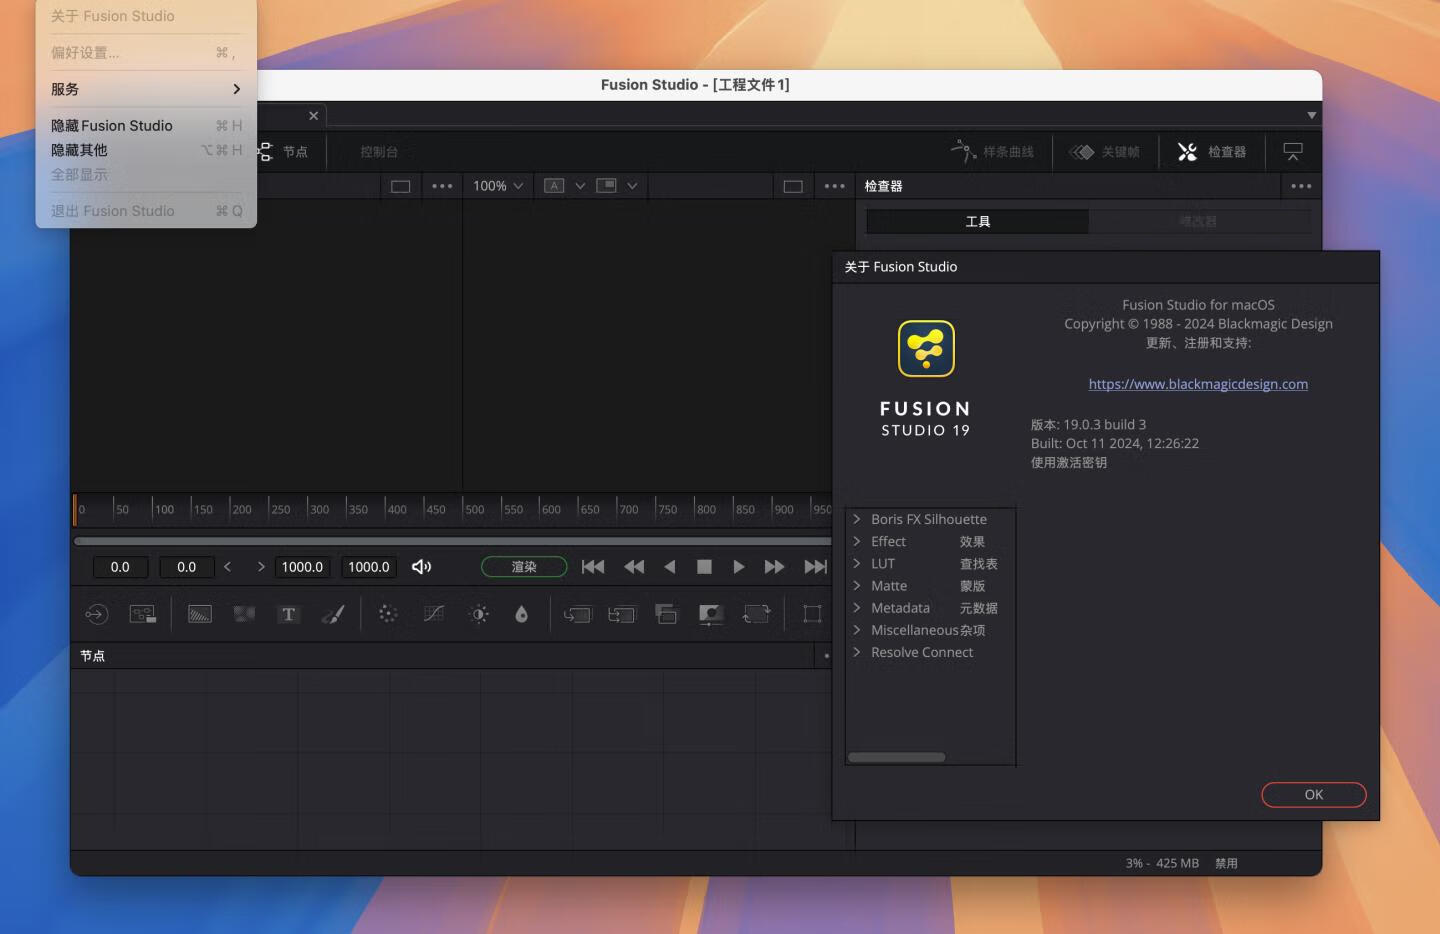Confirm the About dialog with OK
The image size is (1440, 934).
pos(1313,794)
